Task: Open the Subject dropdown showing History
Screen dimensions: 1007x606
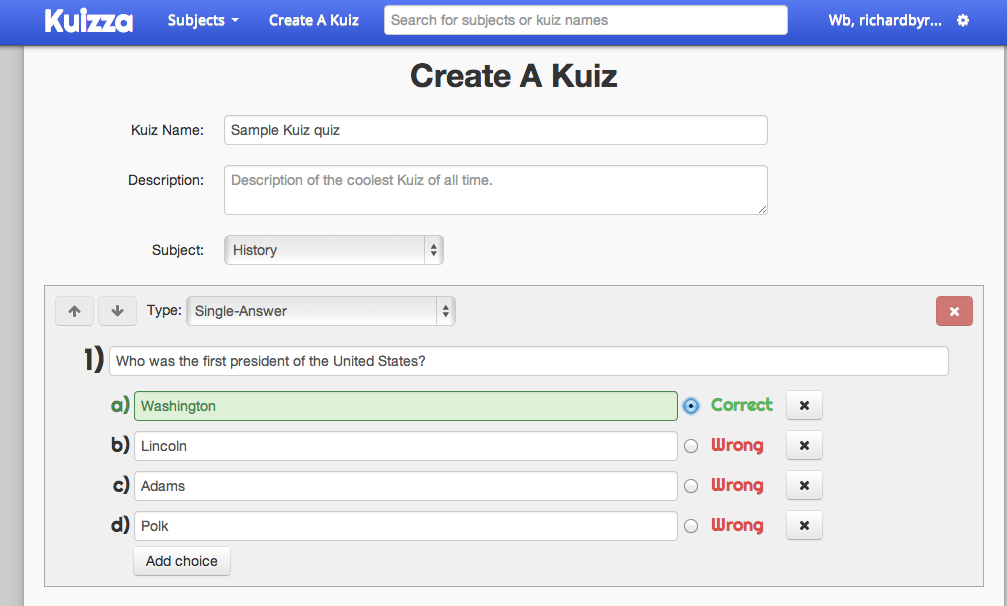Action: (333, 250)
